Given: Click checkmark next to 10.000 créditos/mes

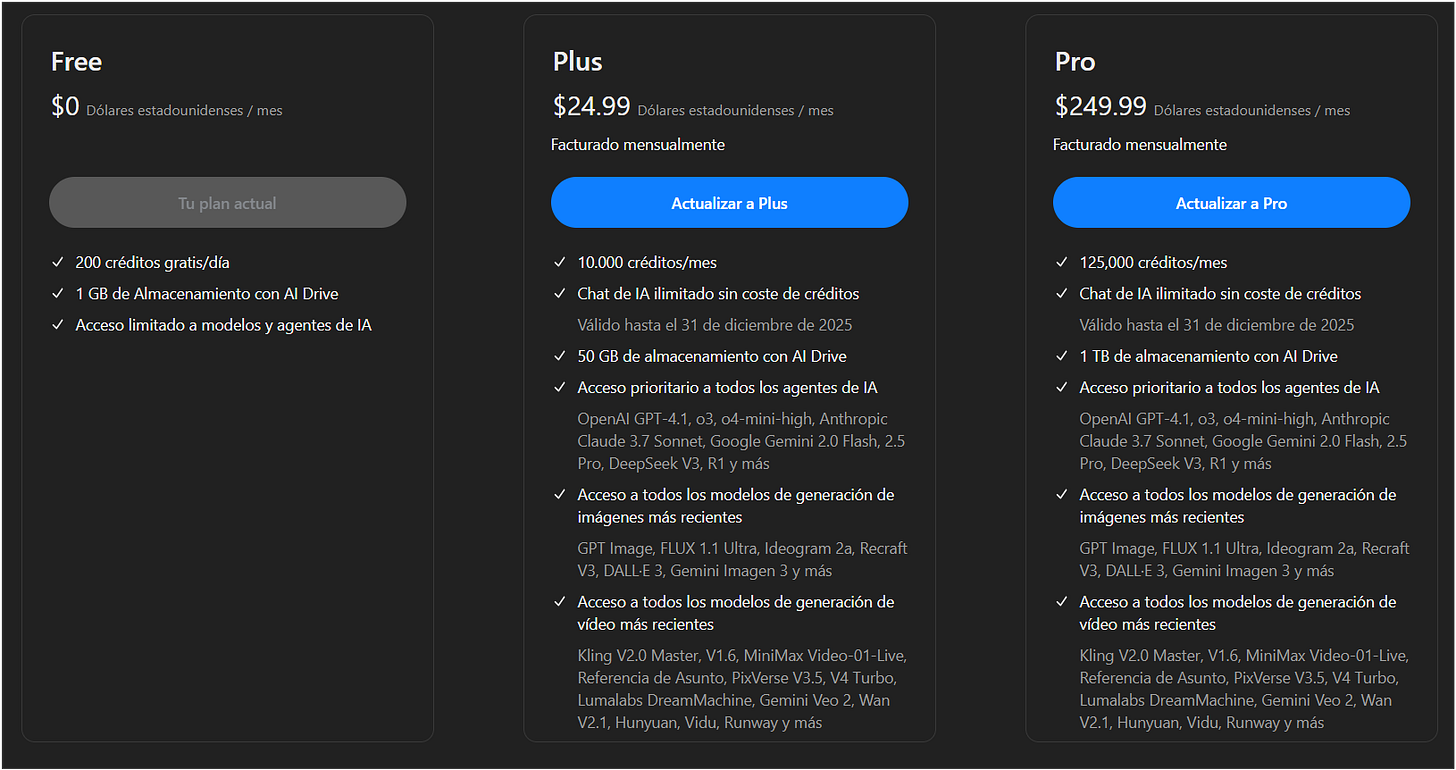Looking at the screenshot, I should point(559,263).
